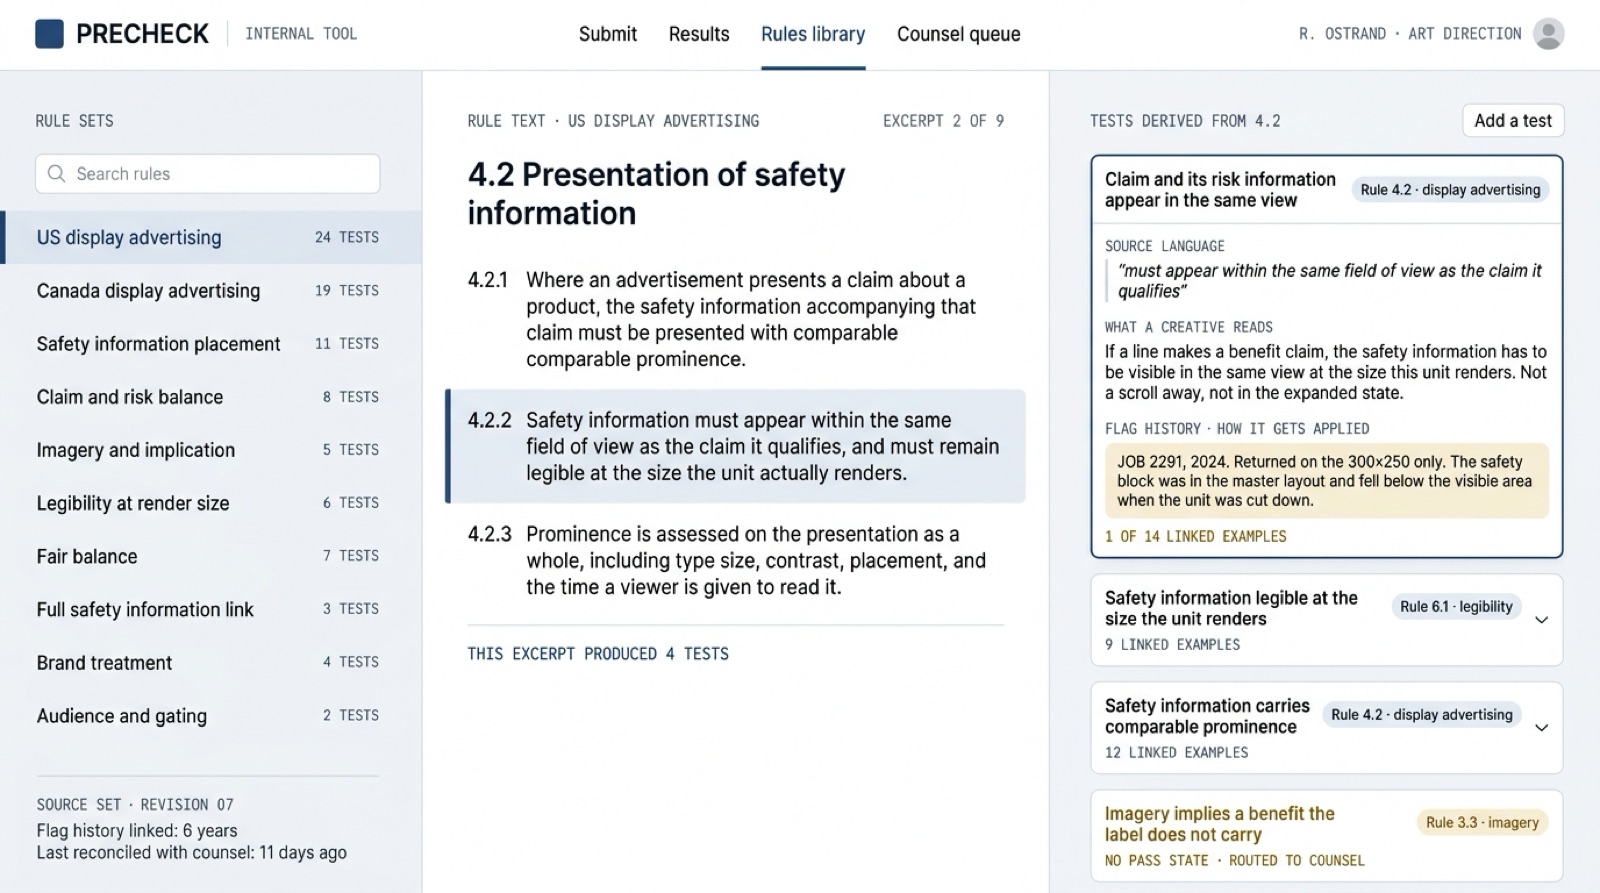Image resolution: width=1600 pixels, height=893 pixels.
Task: Click the Add a test button
Action: (x=1513, y=120)
